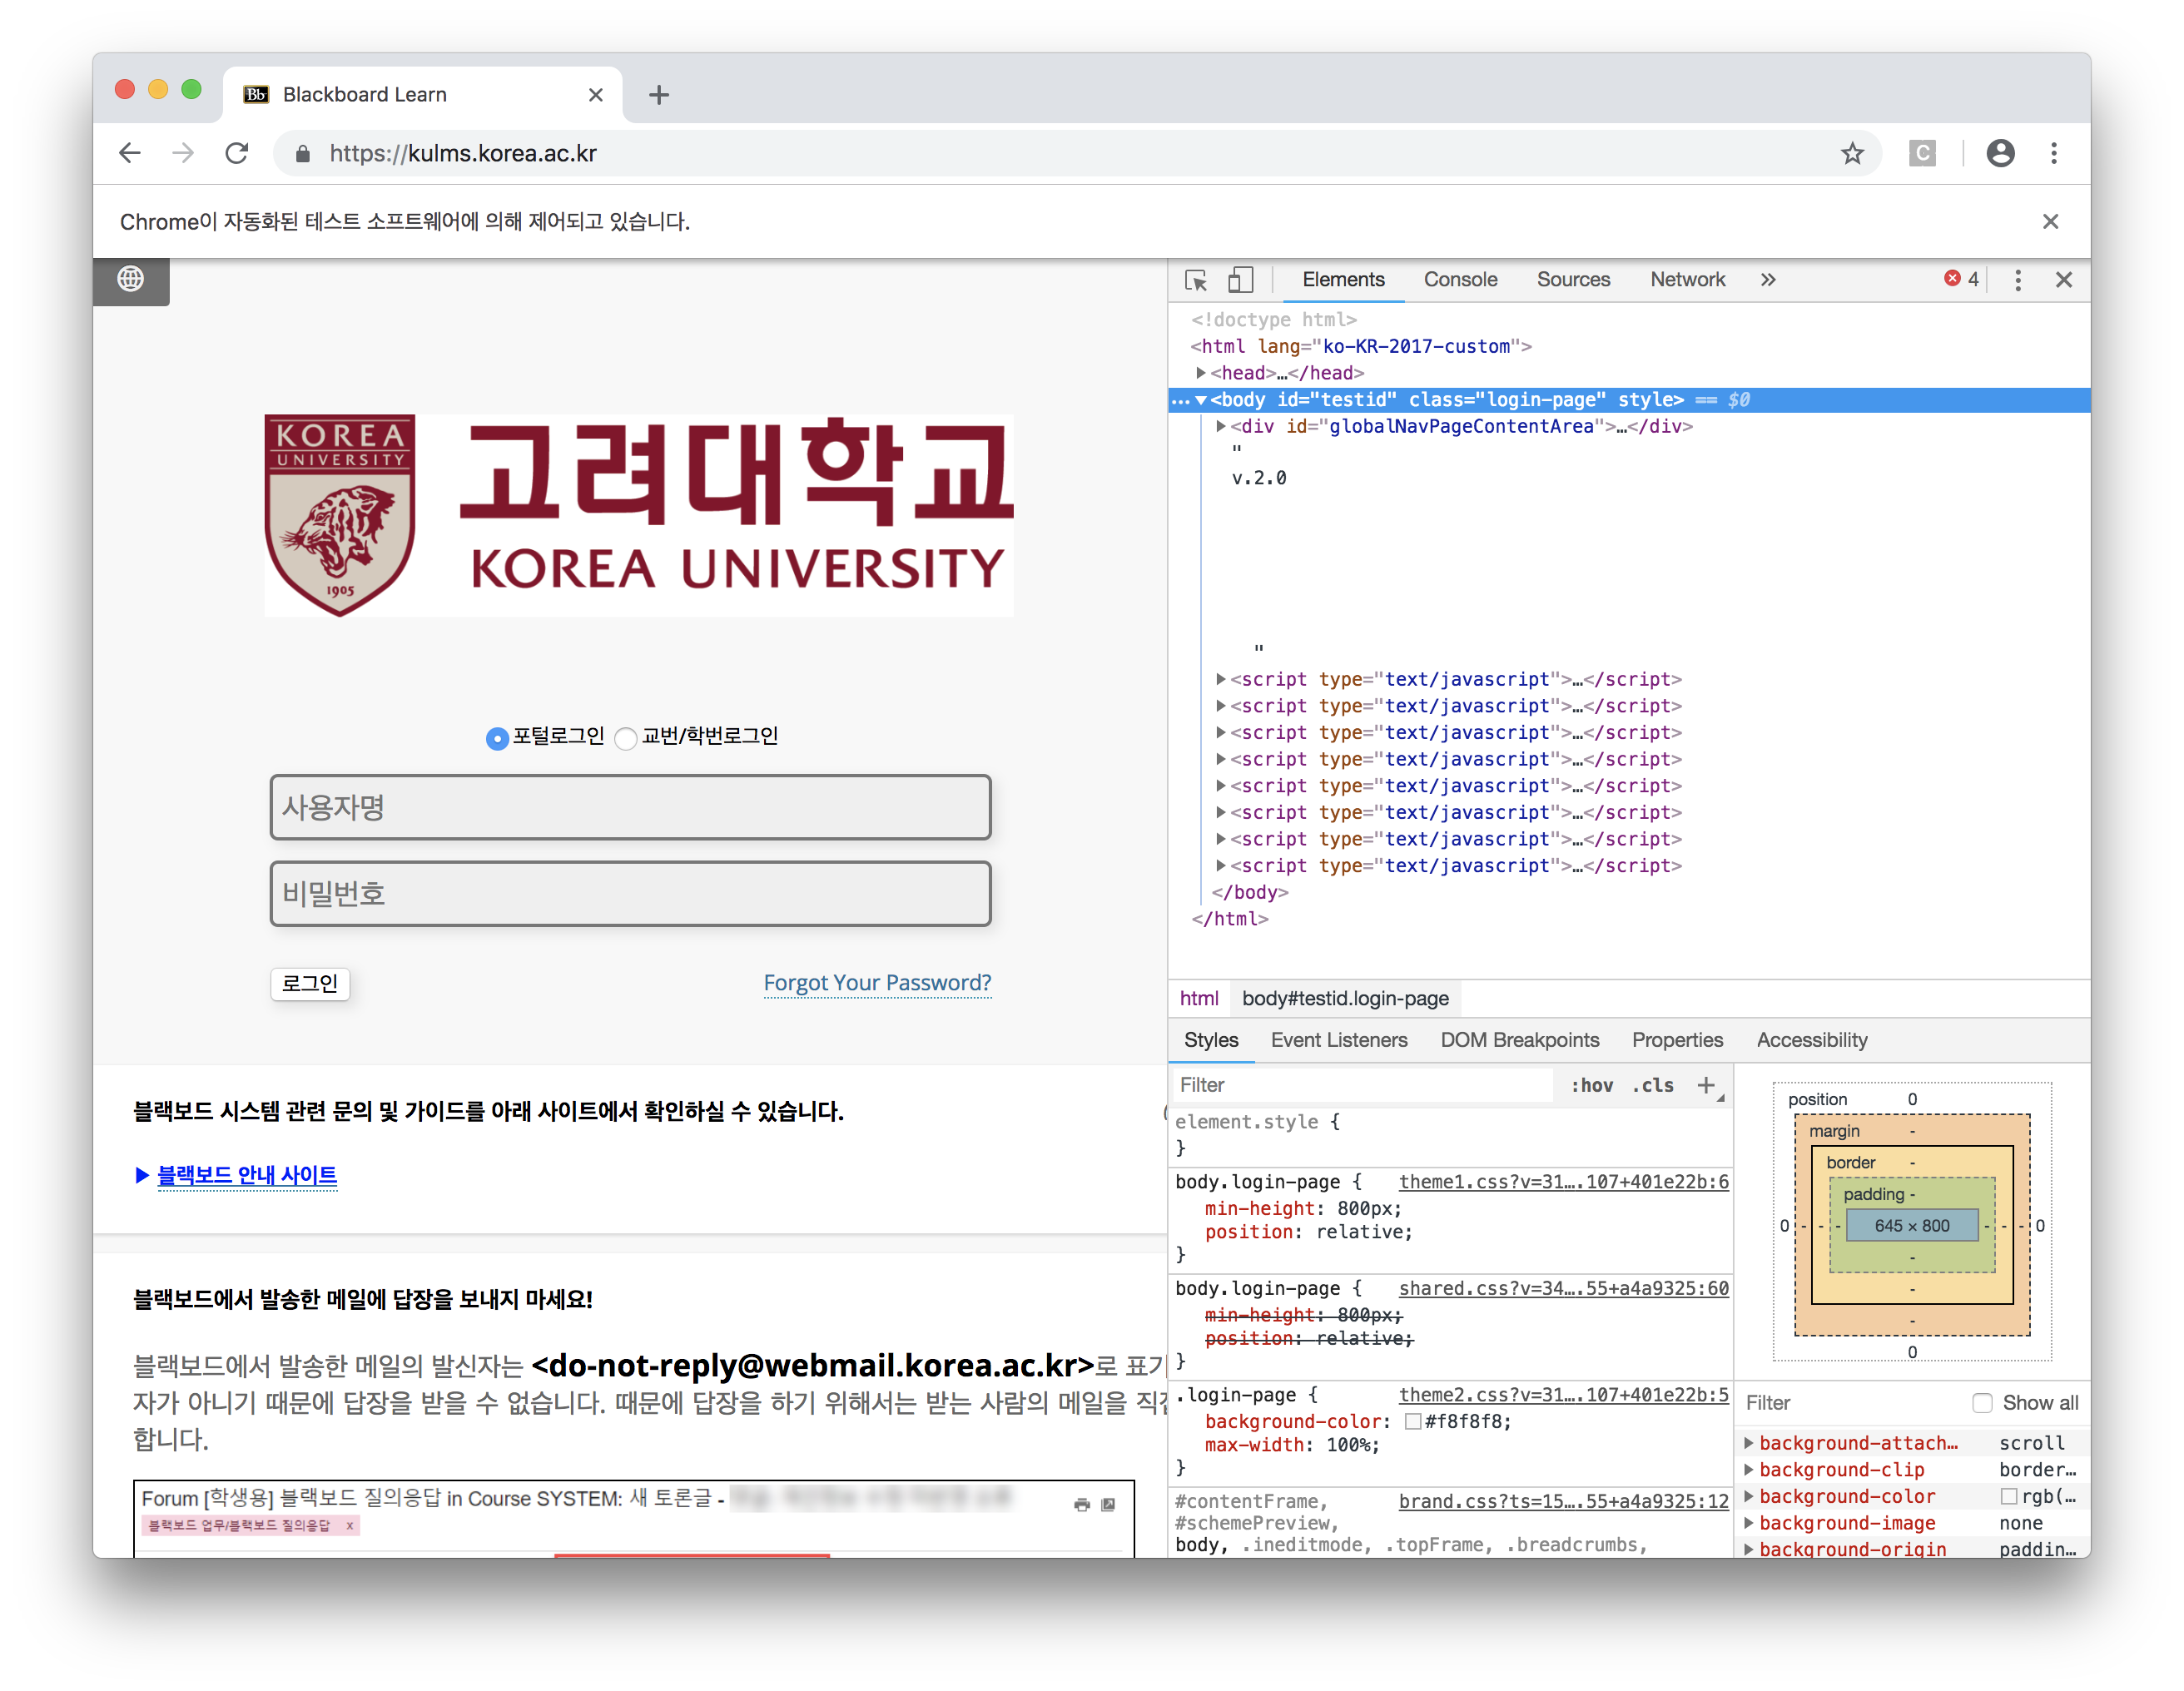This screenshot has width=2184, height=1691.
Task: Toggle the device toolbar icon in DevTools
Action: 1240,280
